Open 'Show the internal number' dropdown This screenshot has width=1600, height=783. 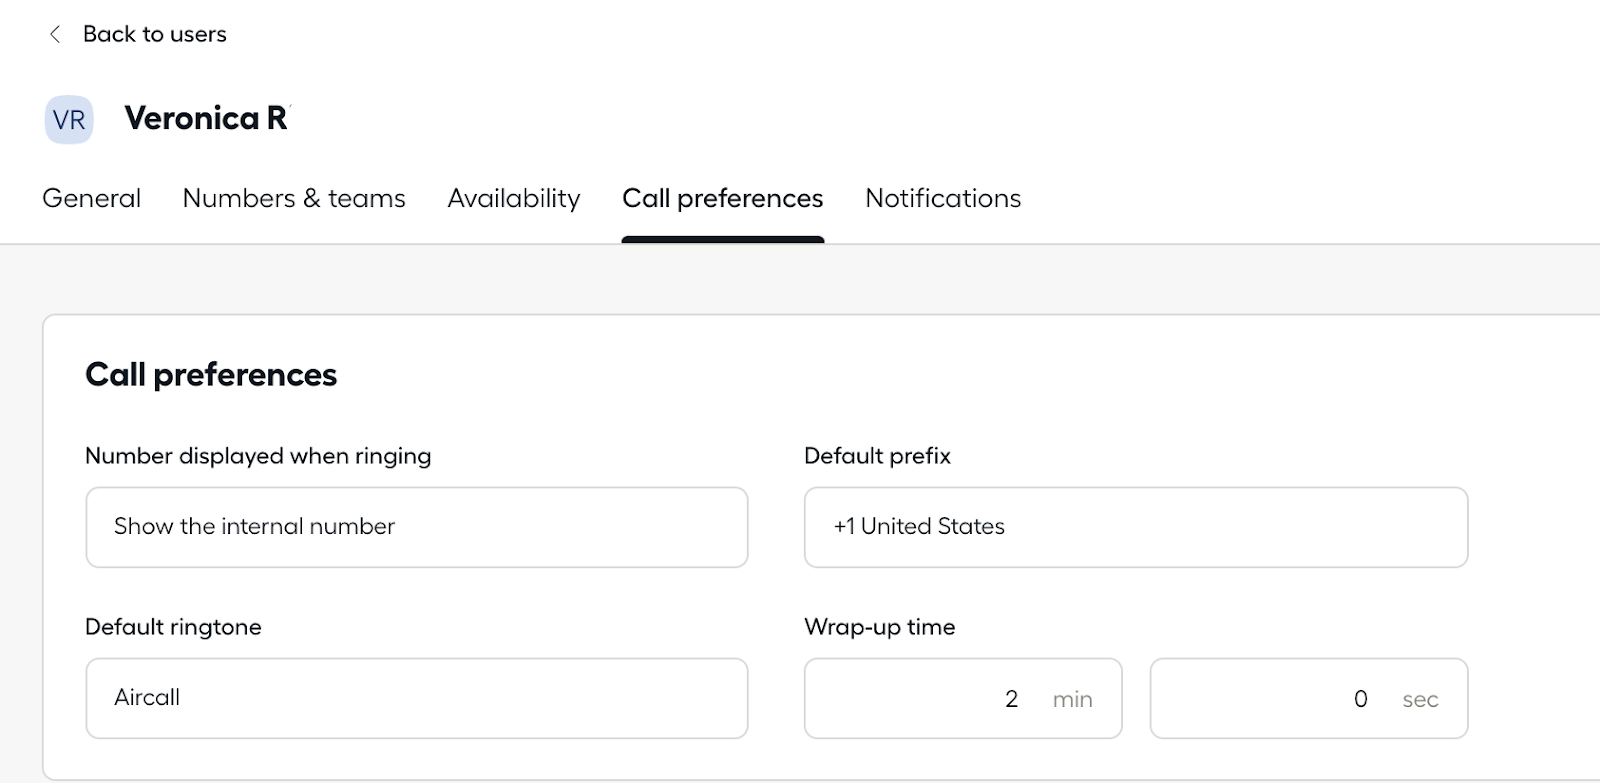pyautogui.click(x=417, y=527)
